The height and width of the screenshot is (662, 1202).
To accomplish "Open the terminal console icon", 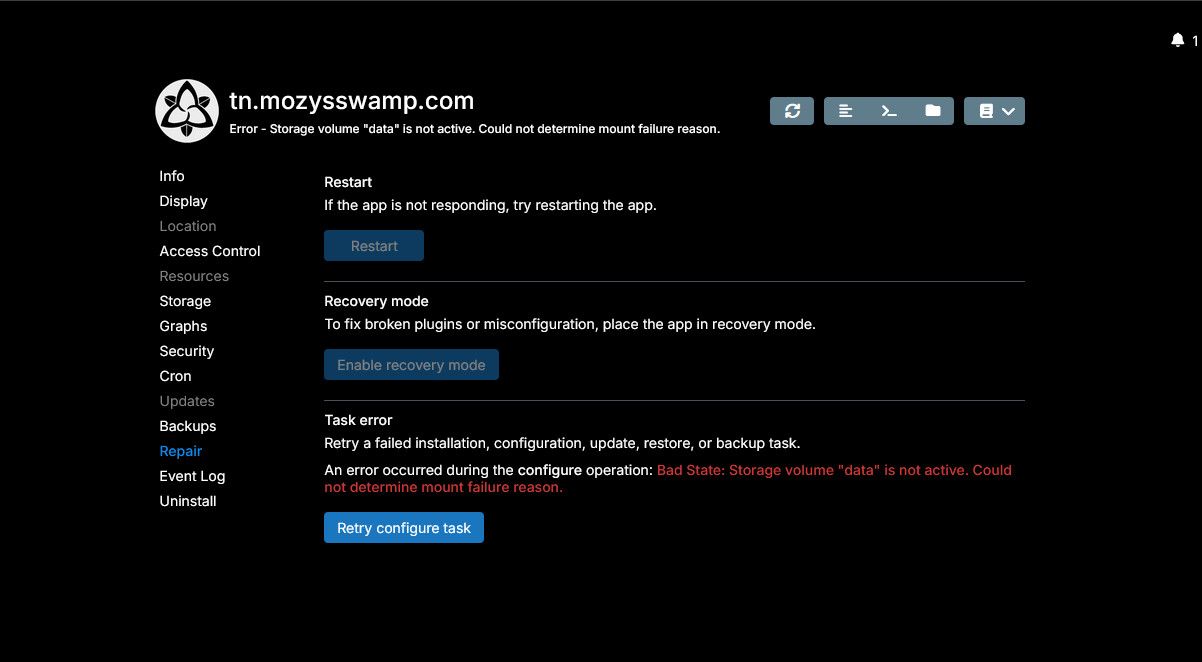I will pyautogui.click(x=889, y=111).
